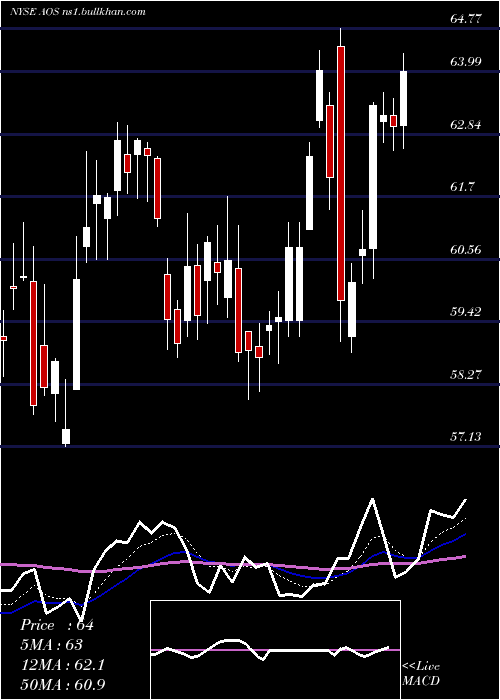The height and width of the screenshot is (700, 500).
Task: Click the 61.7 price axis label
Action: [x=462, y=187]
